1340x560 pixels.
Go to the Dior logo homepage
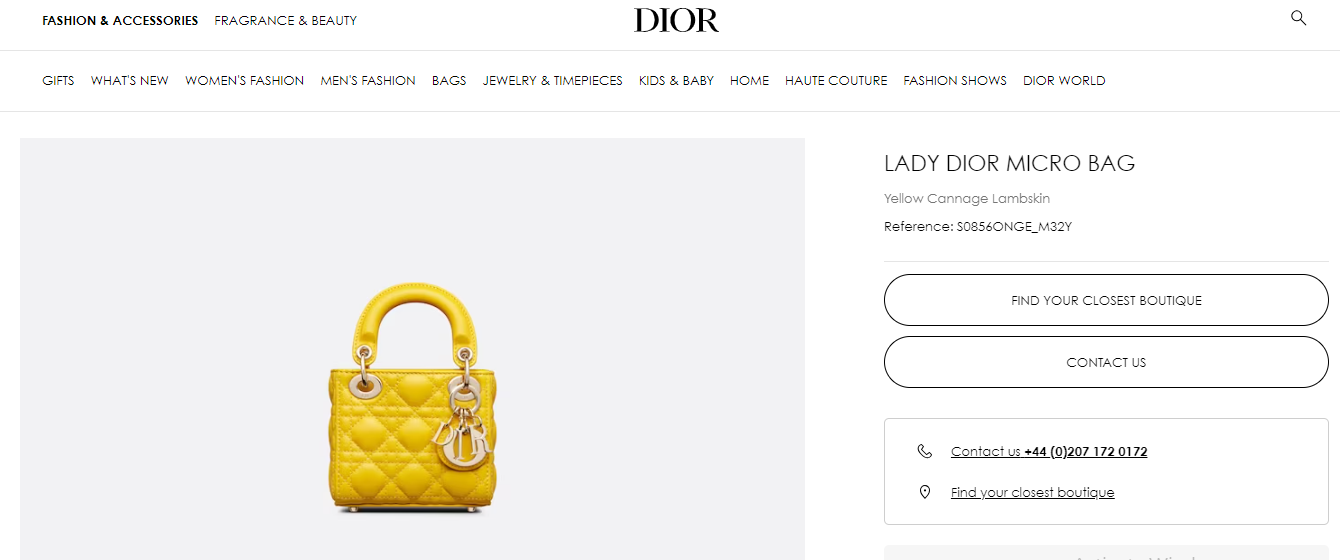tap(676, 20)
